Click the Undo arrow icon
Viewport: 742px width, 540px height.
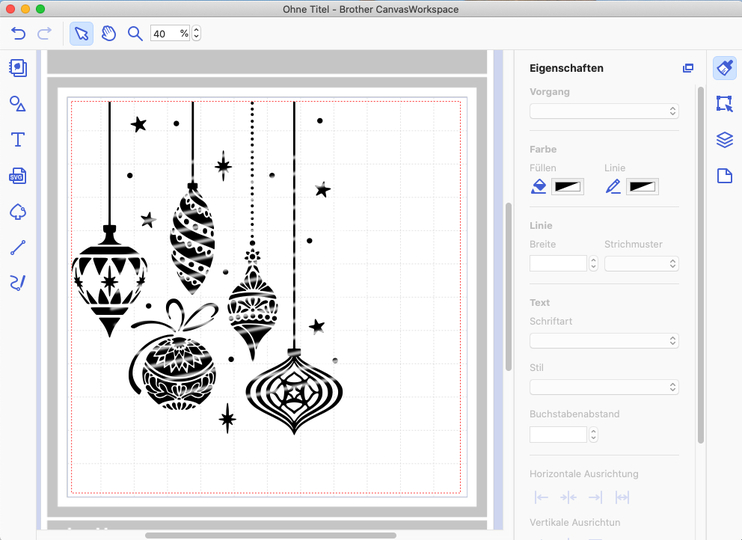pos(18,34)
